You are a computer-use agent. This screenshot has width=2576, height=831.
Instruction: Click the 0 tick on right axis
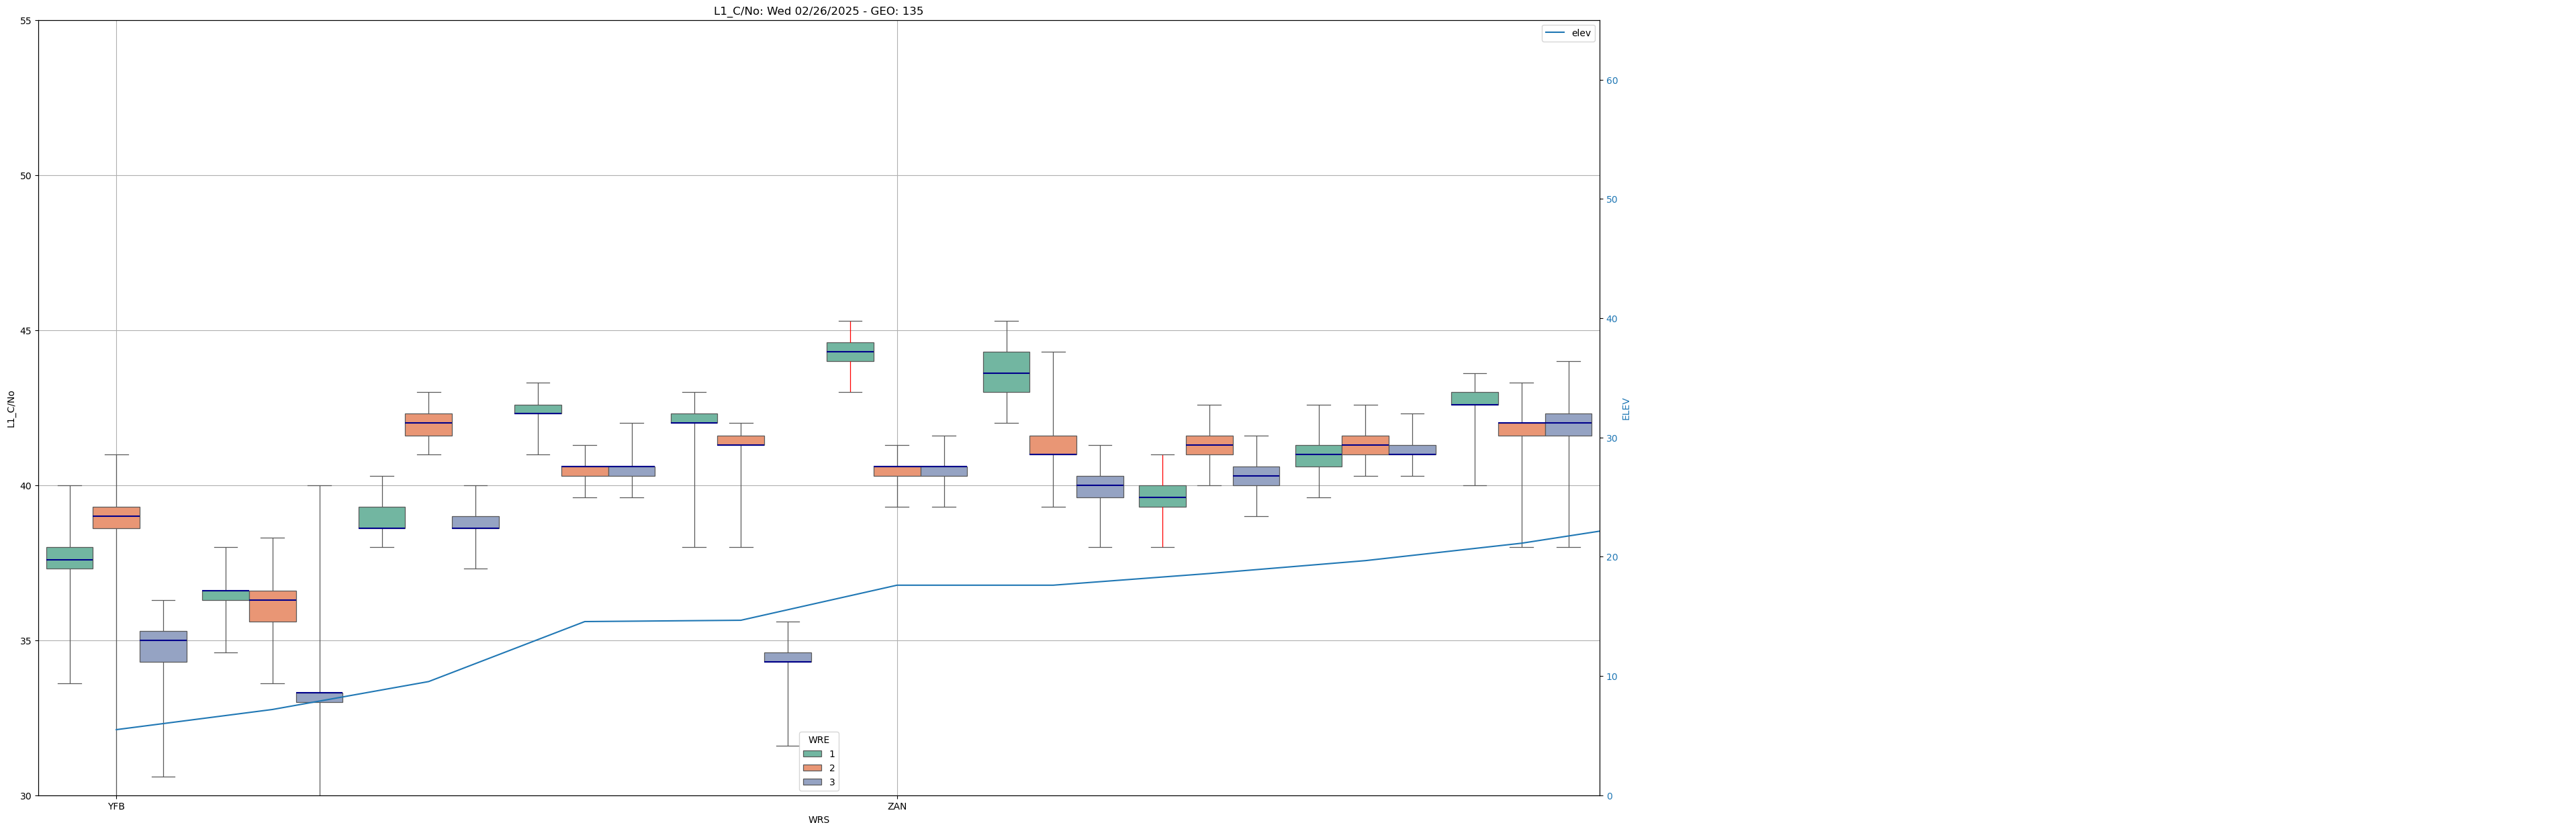click(1609, 796)
